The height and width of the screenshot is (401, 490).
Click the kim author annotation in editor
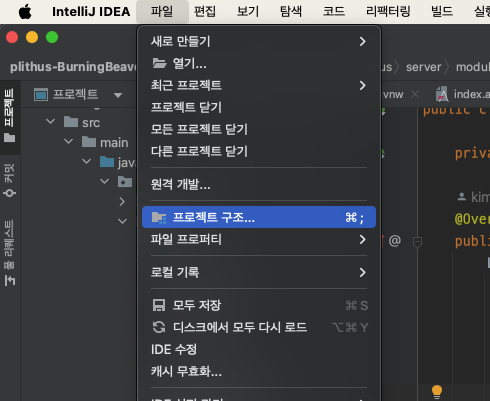pos(473,197)
